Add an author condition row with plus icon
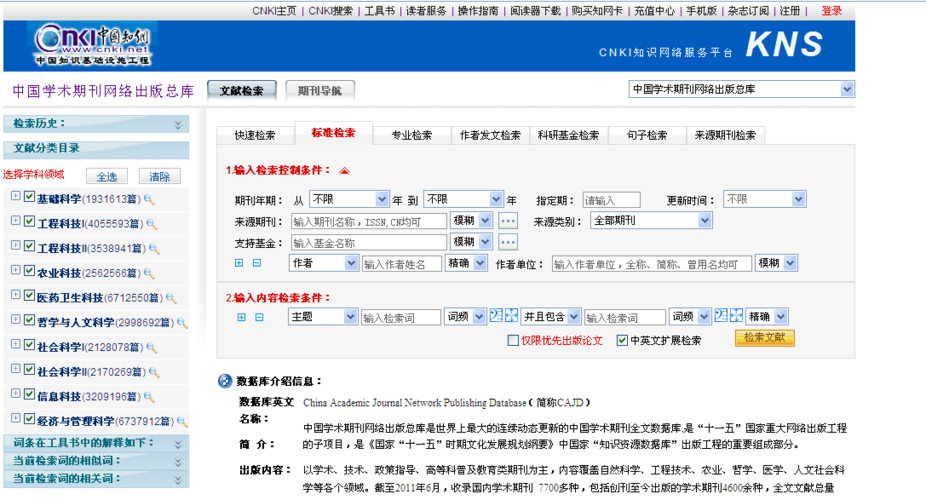 coord(239,263)
